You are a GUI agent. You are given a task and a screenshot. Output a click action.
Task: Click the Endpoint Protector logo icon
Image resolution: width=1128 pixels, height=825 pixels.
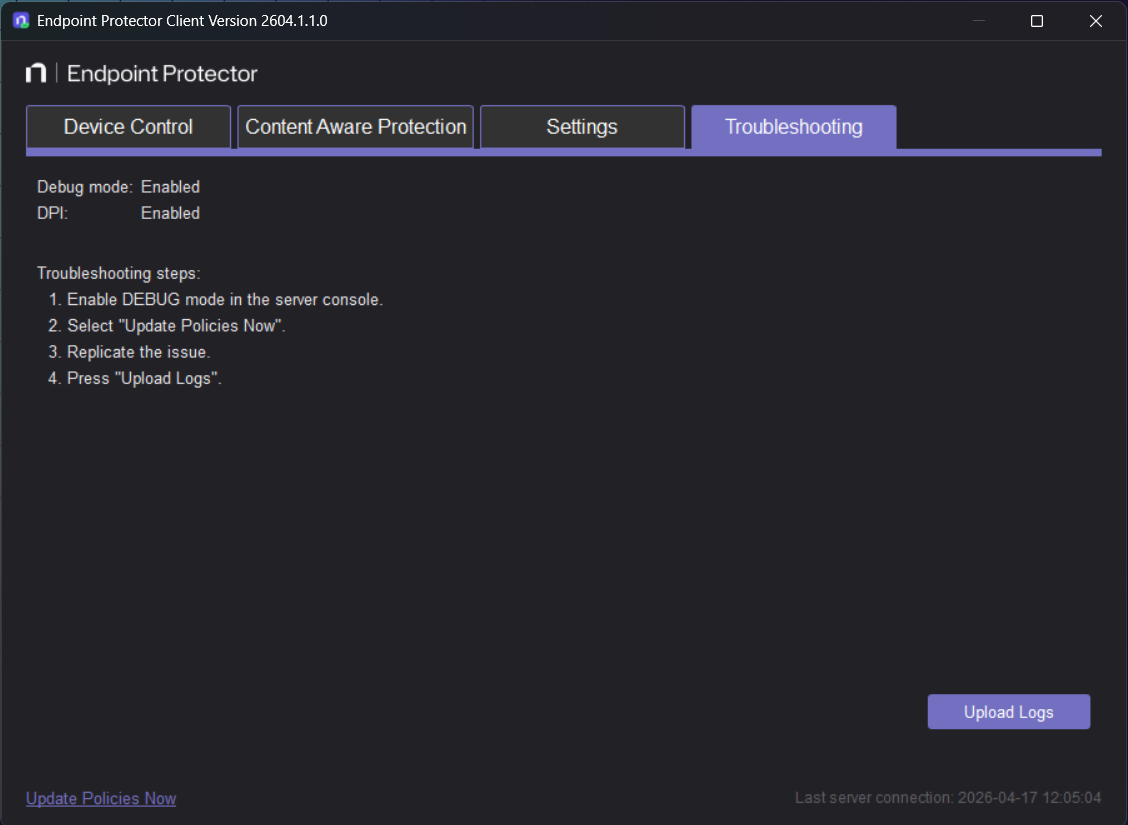pos(37,72)
